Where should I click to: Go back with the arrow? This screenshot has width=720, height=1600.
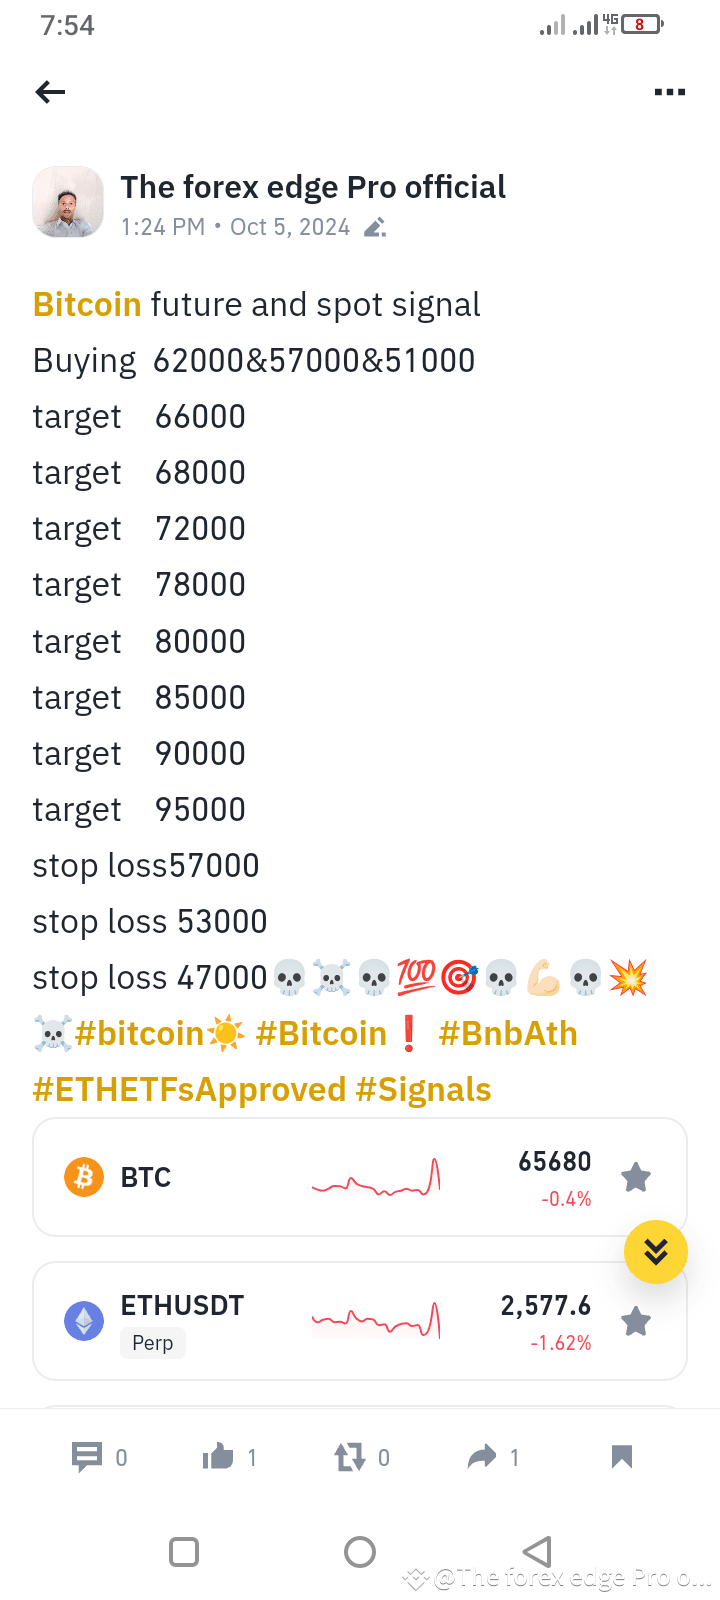(x=50, y=91)
